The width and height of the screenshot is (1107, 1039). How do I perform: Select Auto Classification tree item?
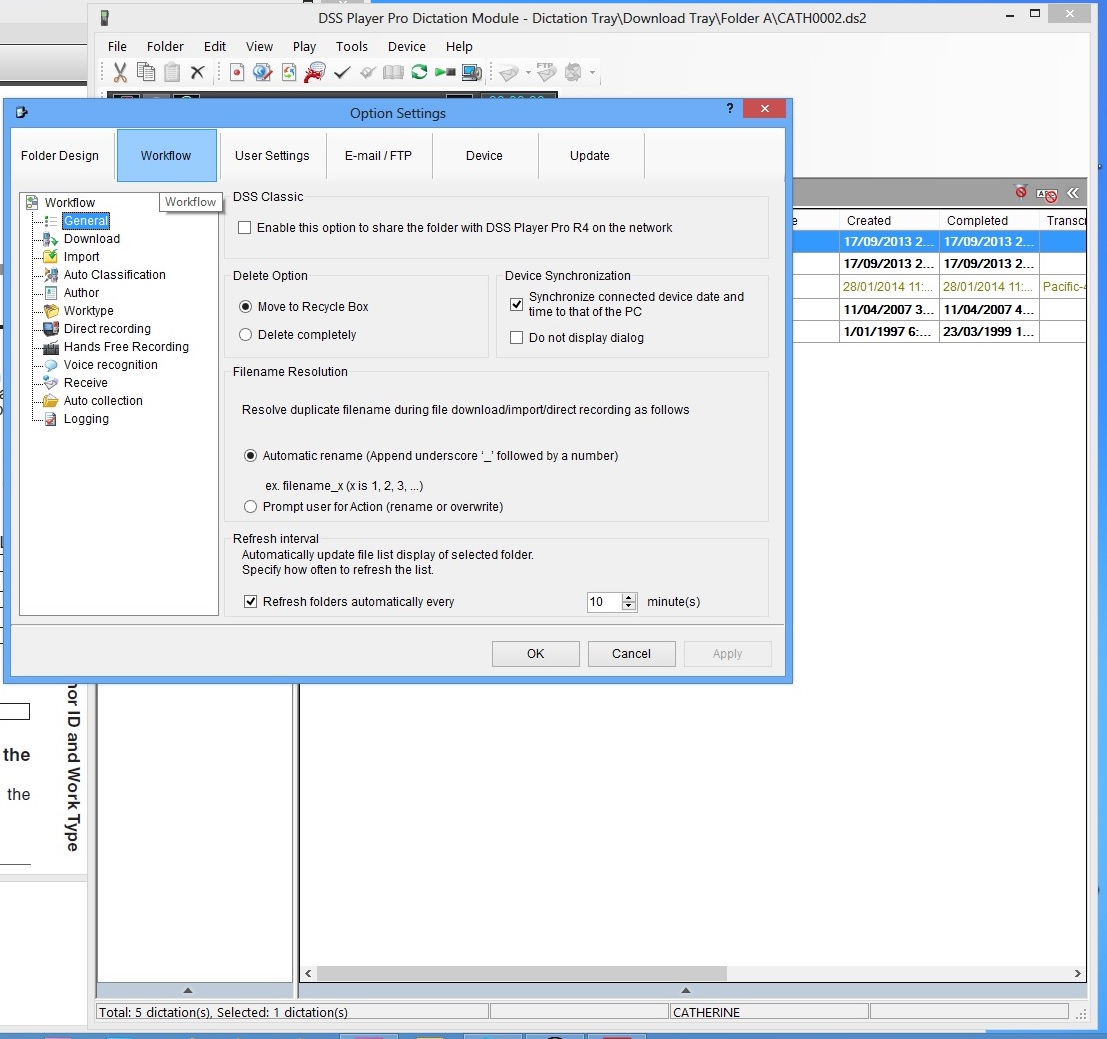click(114, 275)
